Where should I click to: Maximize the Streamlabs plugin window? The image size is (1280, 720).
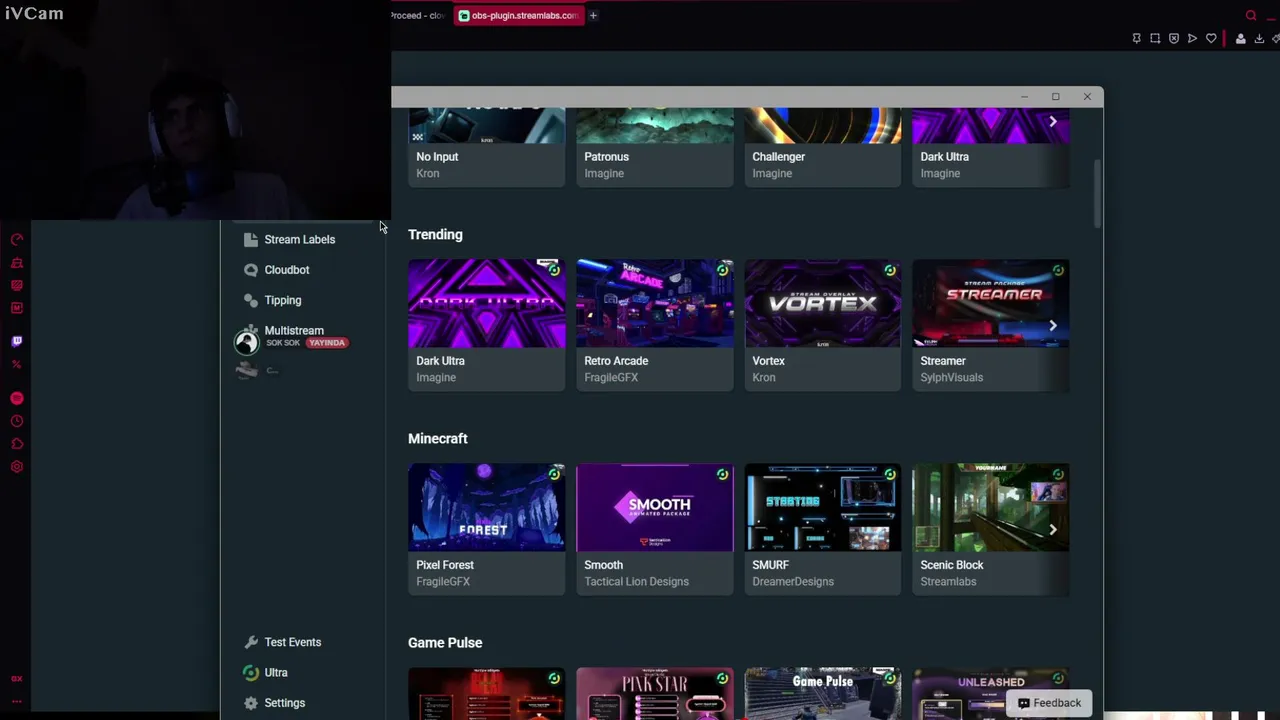pos(1055,97)
